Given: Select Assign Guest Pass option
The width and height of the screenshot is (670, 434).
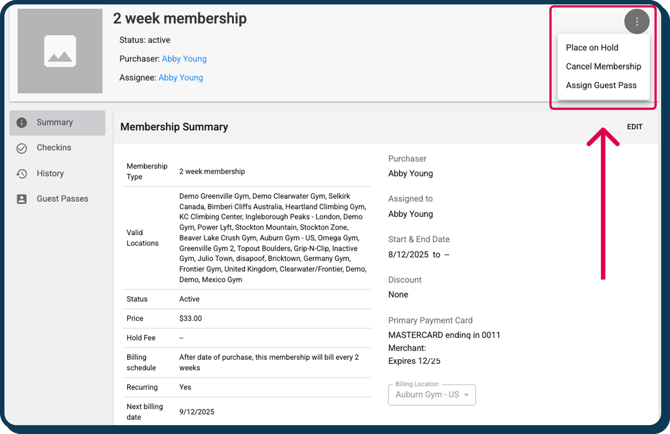Looking at the screenshot, I should coord(601,86).
